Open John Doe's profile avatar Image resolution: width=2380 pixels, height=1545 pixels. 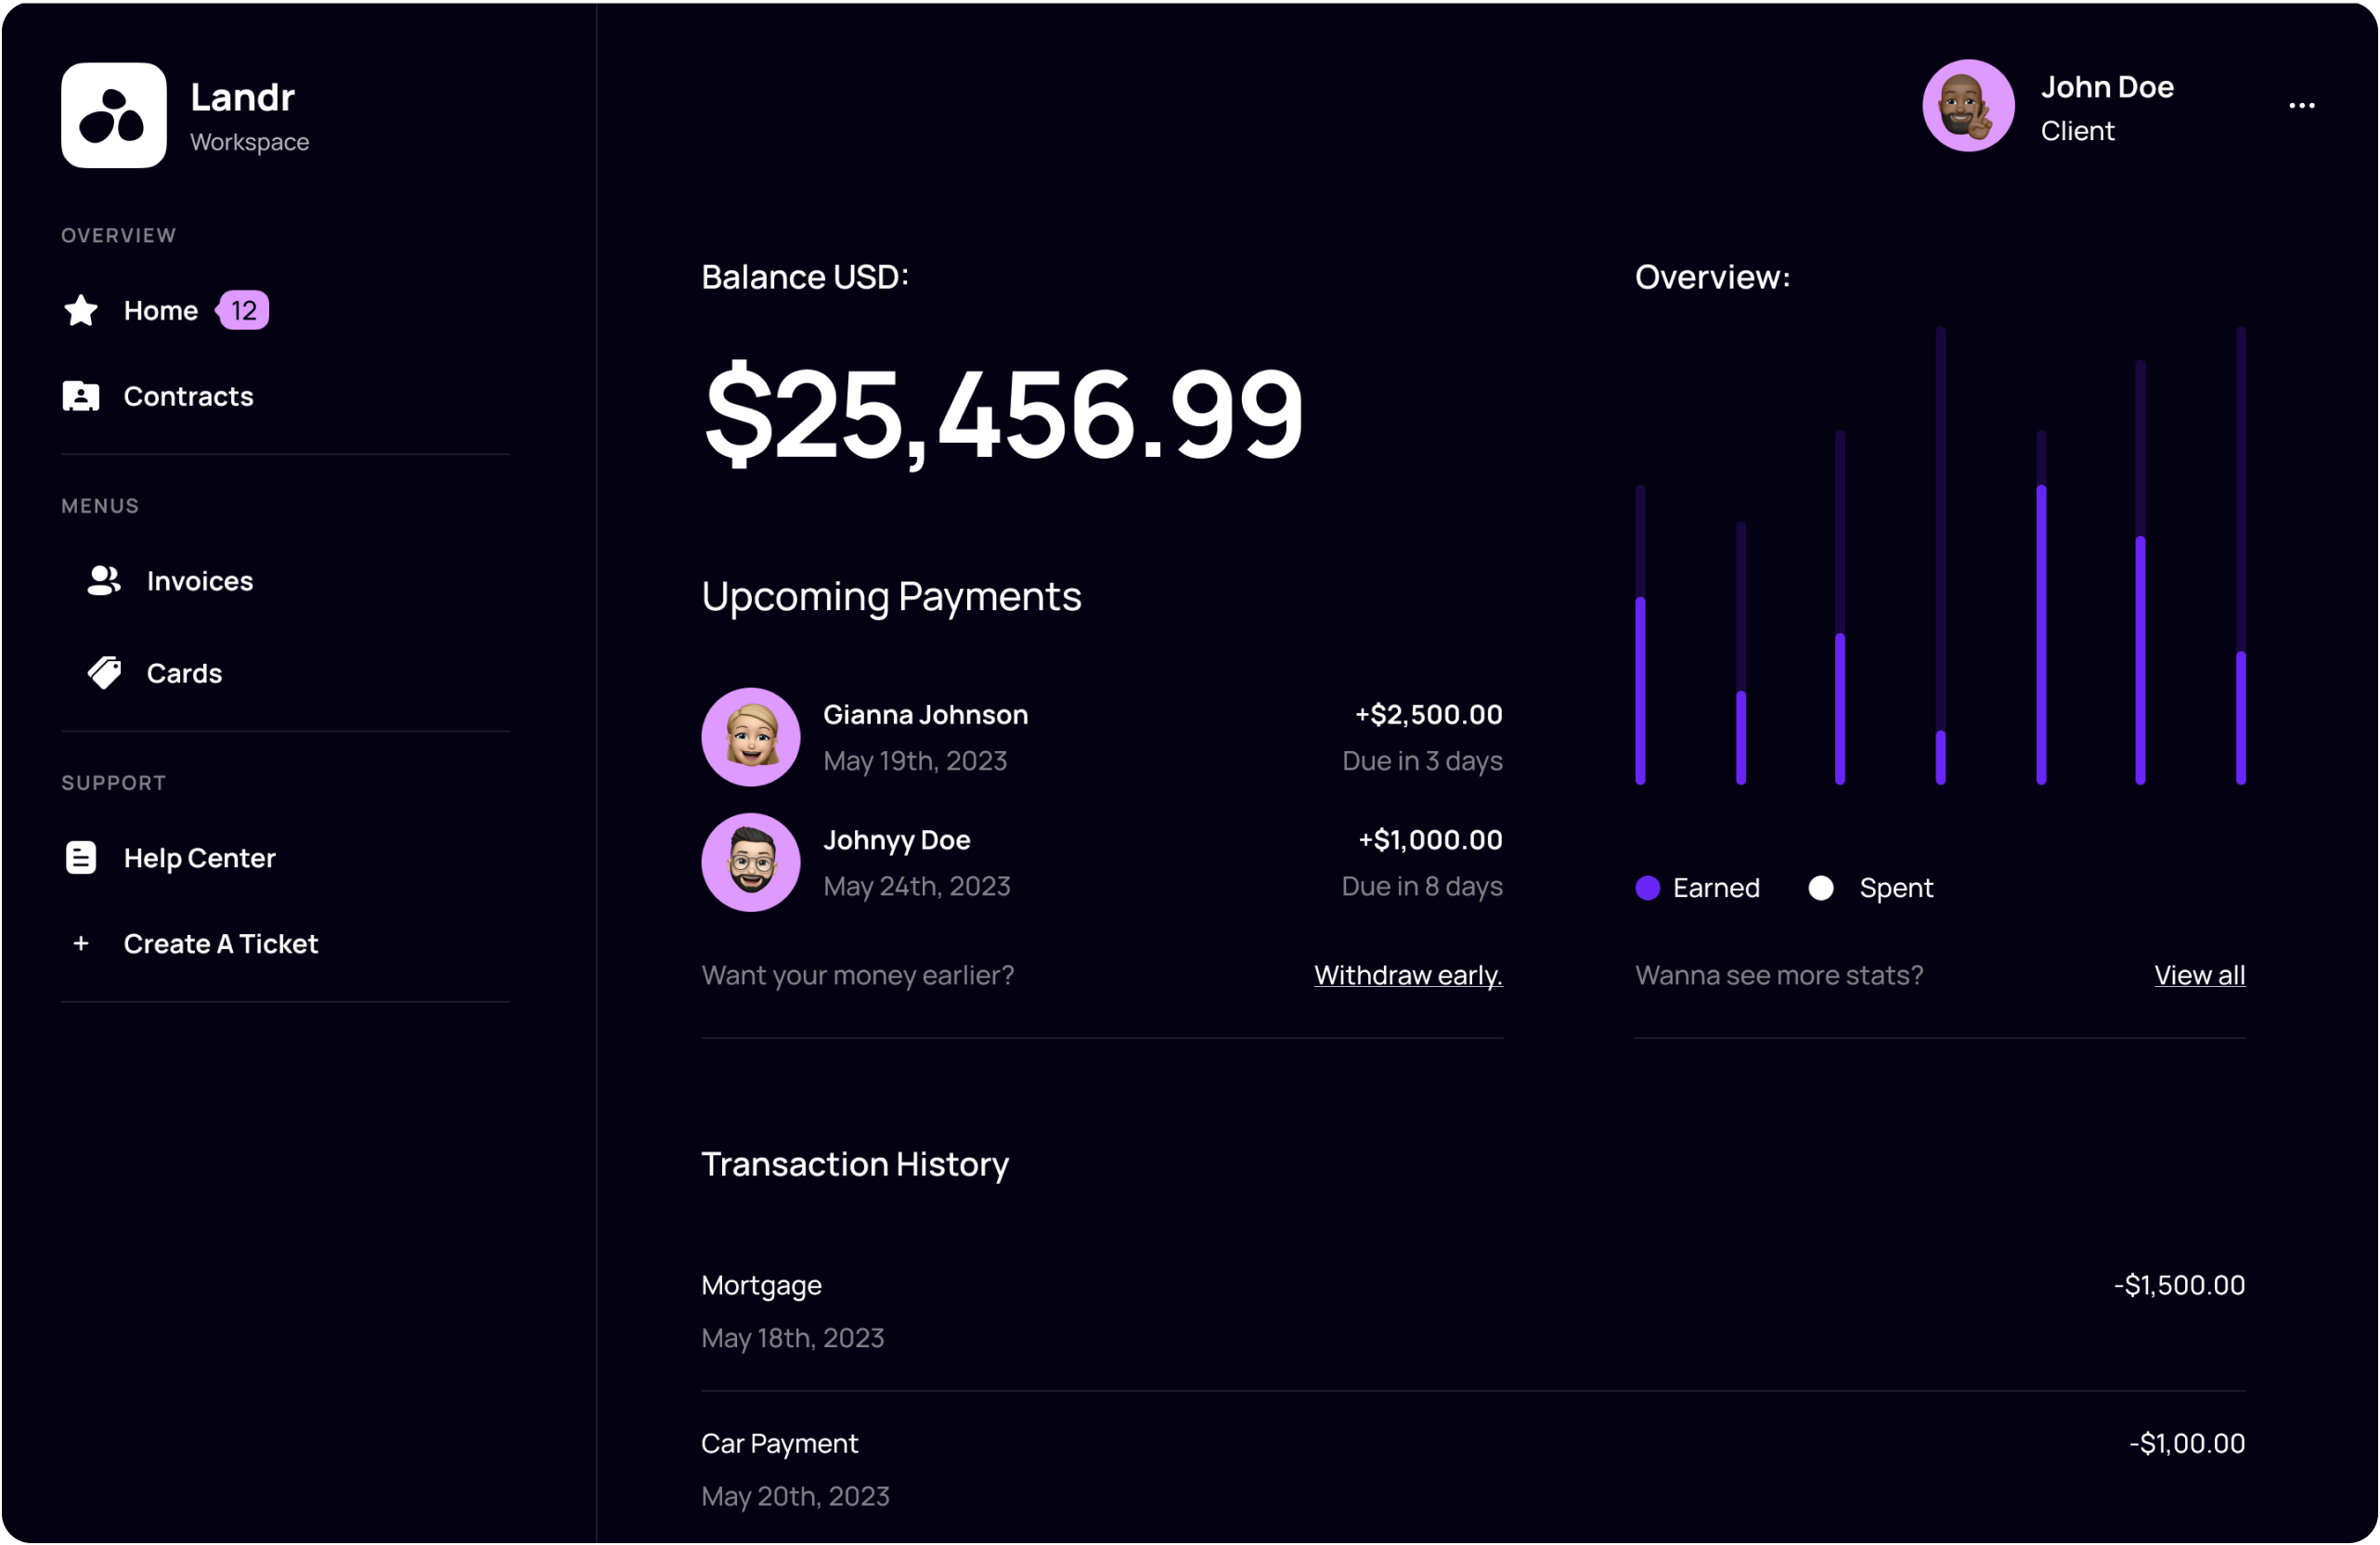tap(1968, 106)
